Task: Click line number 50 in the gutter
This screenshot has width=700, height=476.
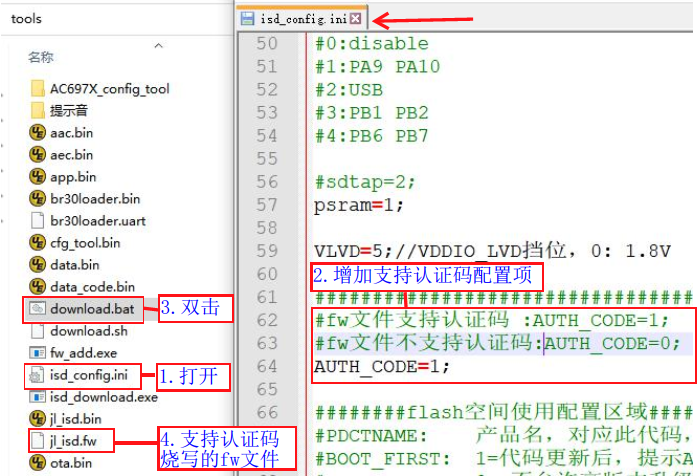Action: pyautogui.click(x=267, y=43)
